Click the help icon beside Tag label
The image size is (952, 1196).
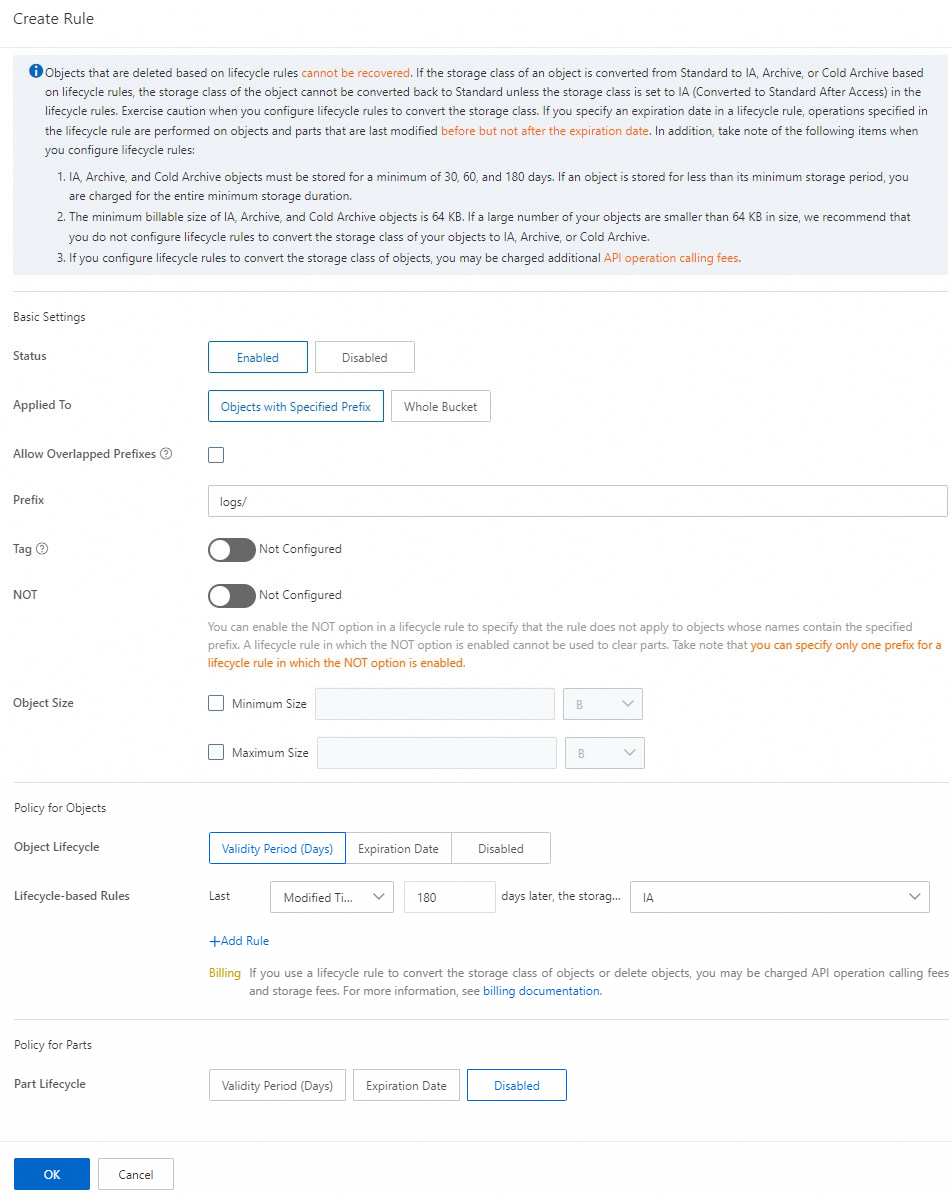point(42,548)
